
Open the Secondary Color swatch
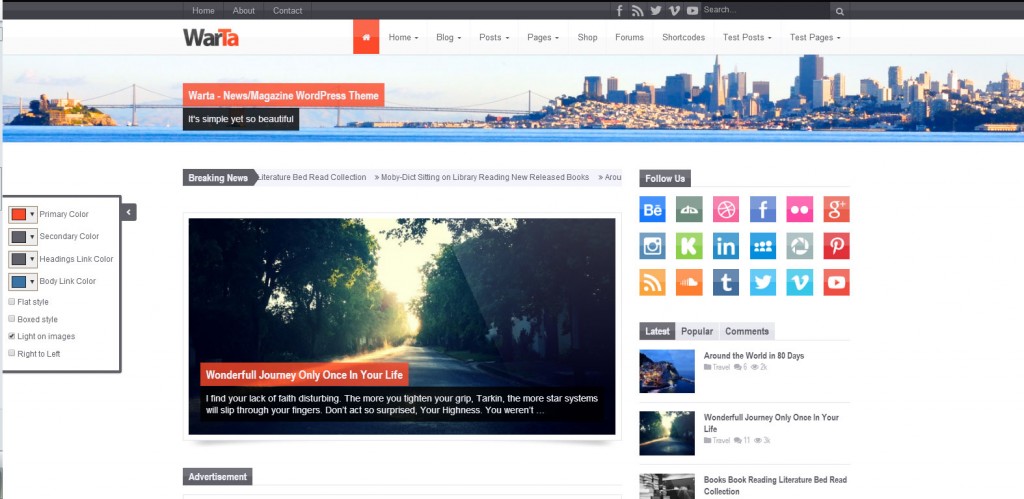coord(23,236)
